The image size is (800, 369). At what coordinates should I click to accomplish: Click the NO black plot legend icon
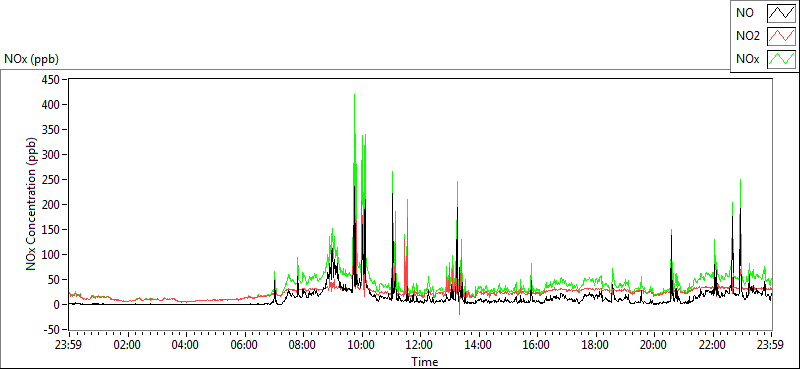781,13
